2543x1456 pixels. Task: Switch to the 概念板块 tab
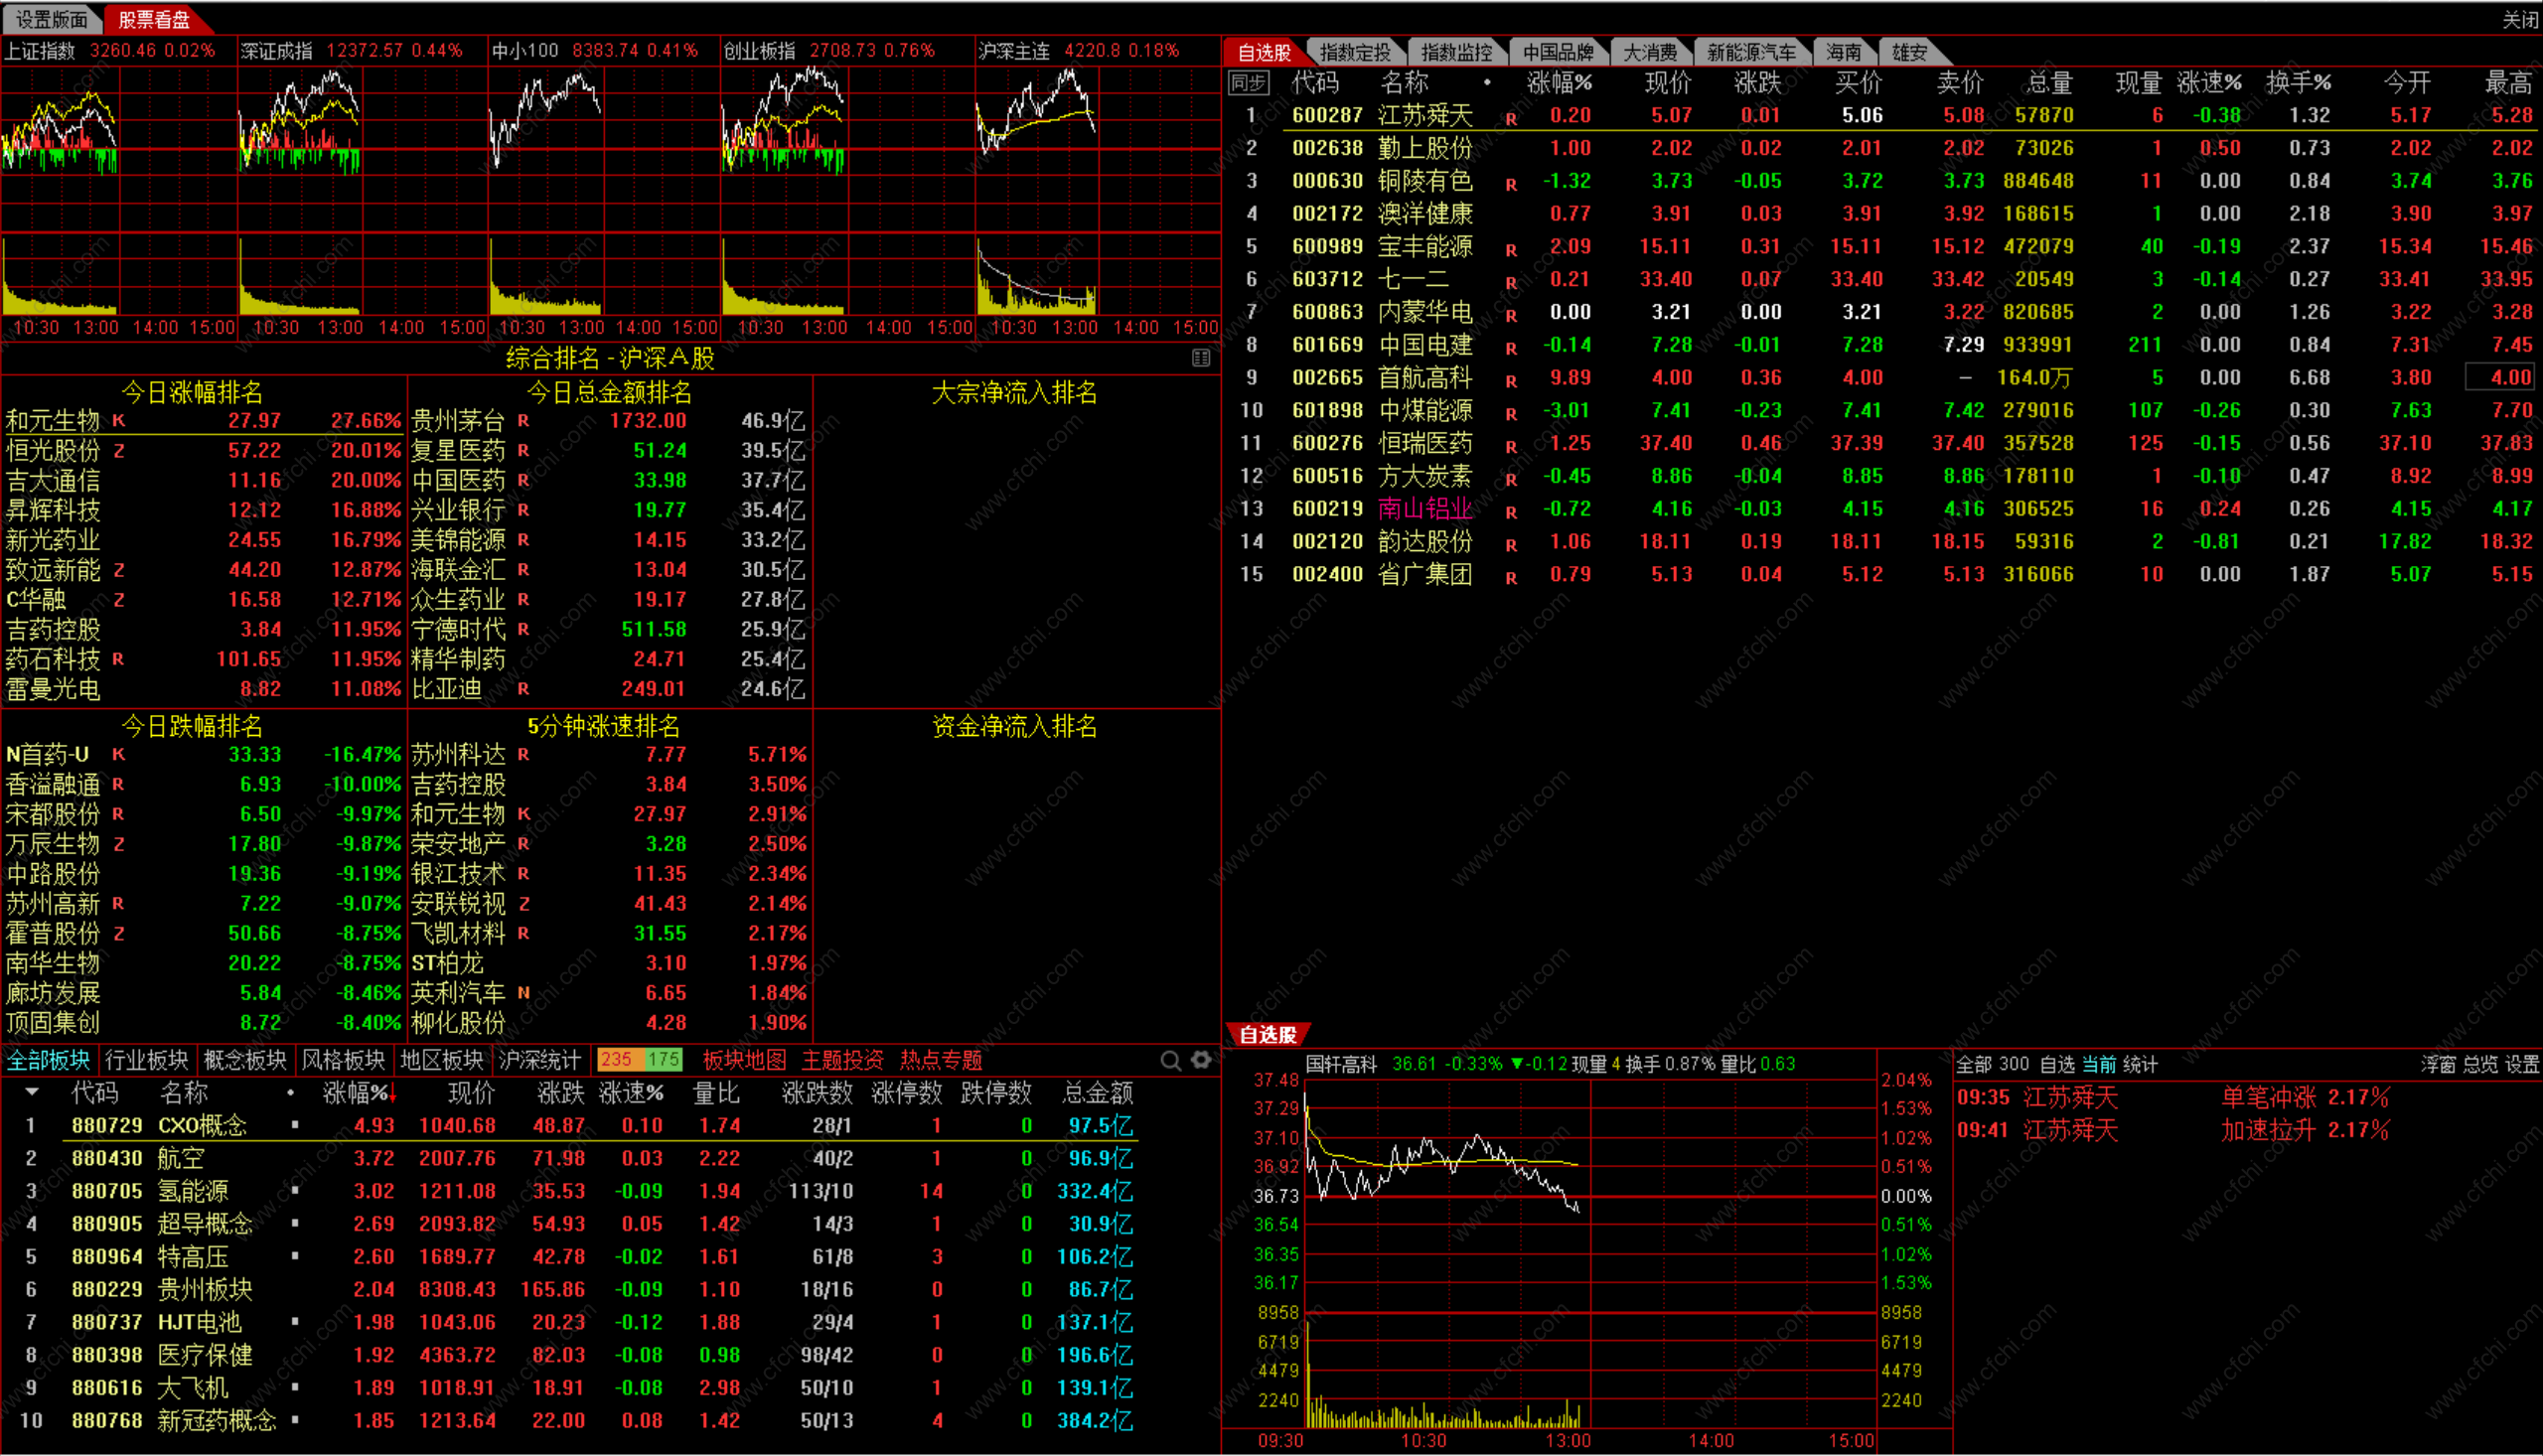(244, 1060)
